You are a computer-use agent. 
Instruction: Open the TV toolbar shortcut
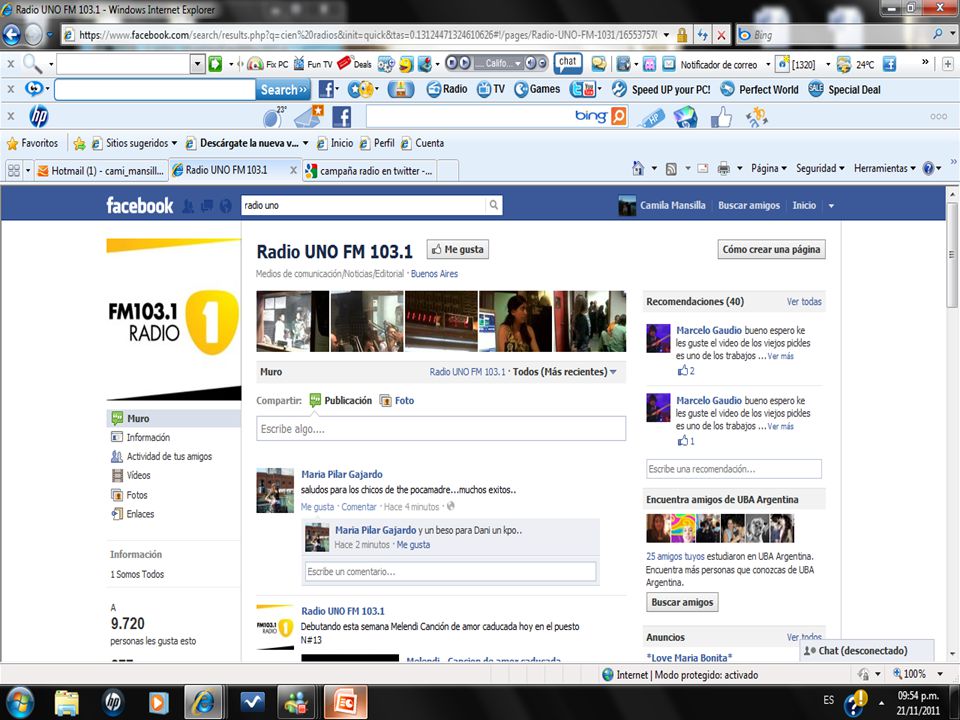[x=491, y=89]
